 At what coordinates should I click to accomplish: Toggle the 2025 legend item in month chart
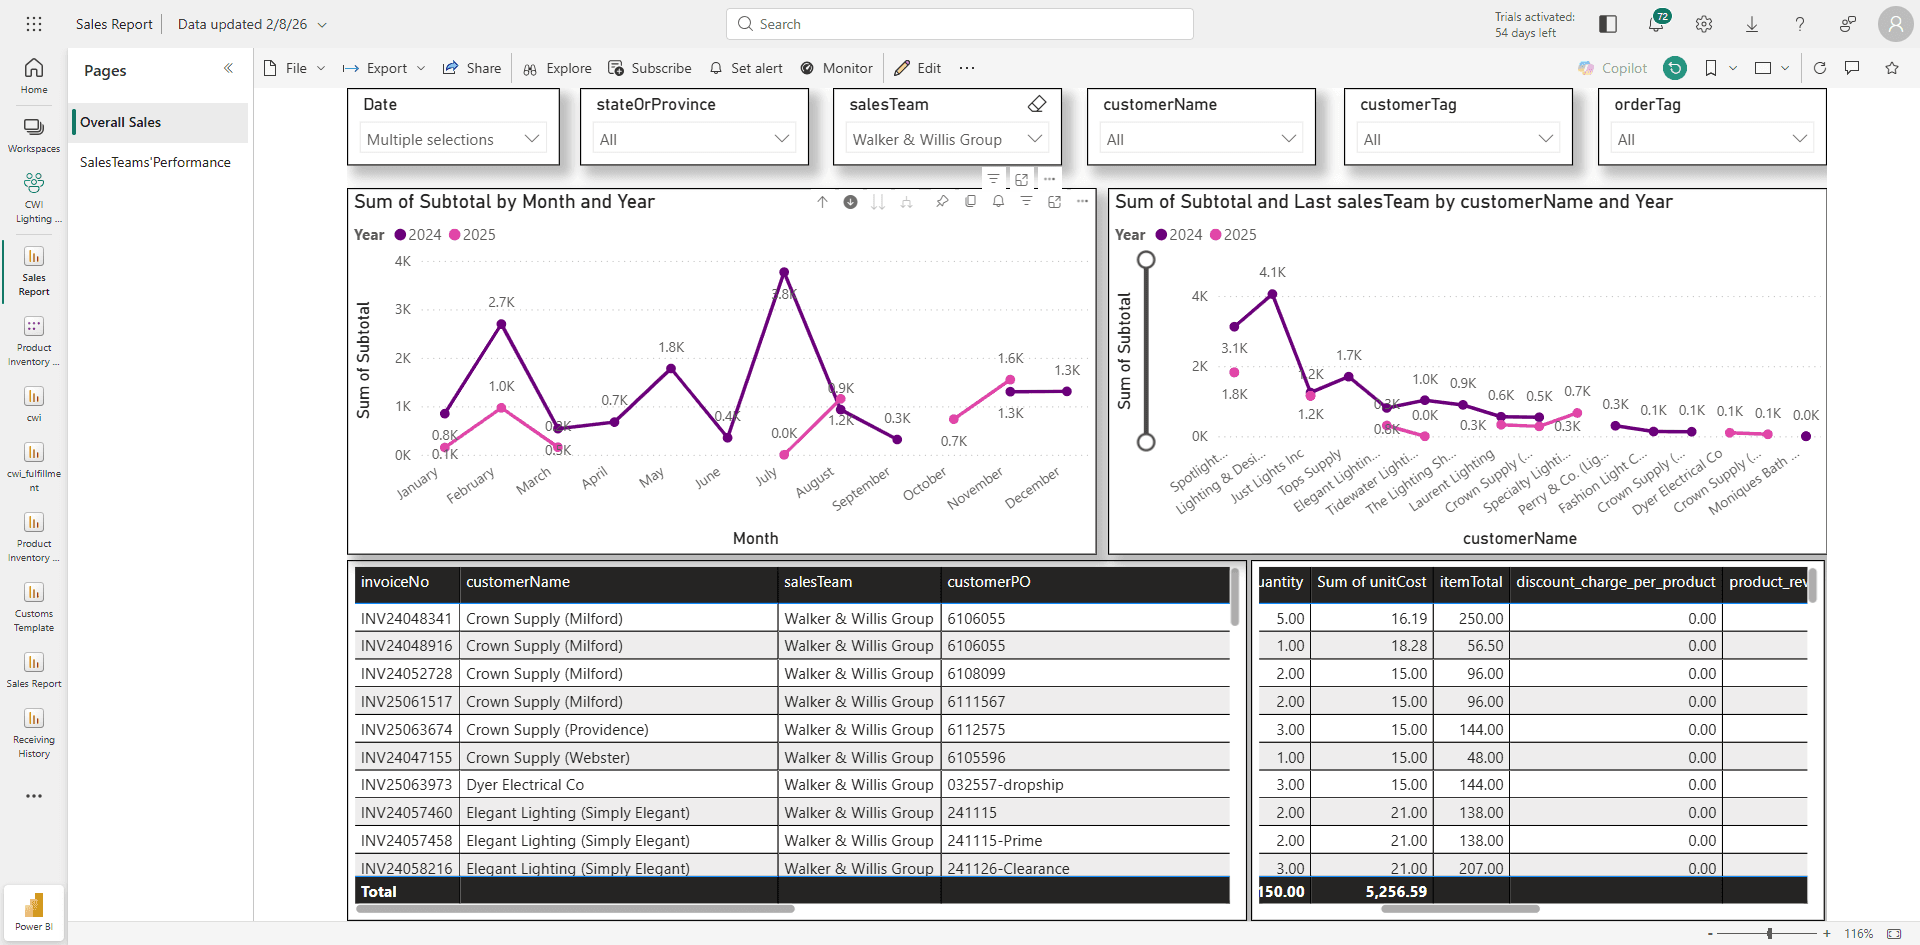click(472, 235)
